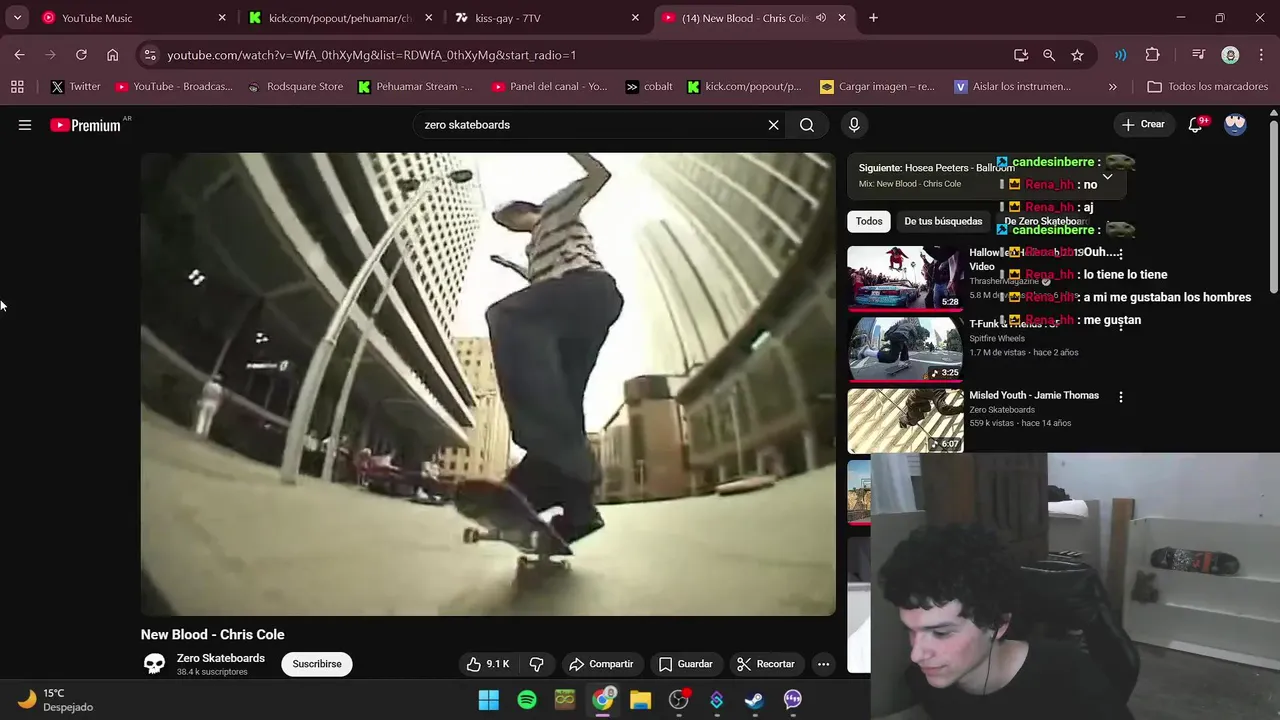Image resolution: width=1280 pixels, height=720 pixels.
Task: Go to the browser home page
Action: 112,55
